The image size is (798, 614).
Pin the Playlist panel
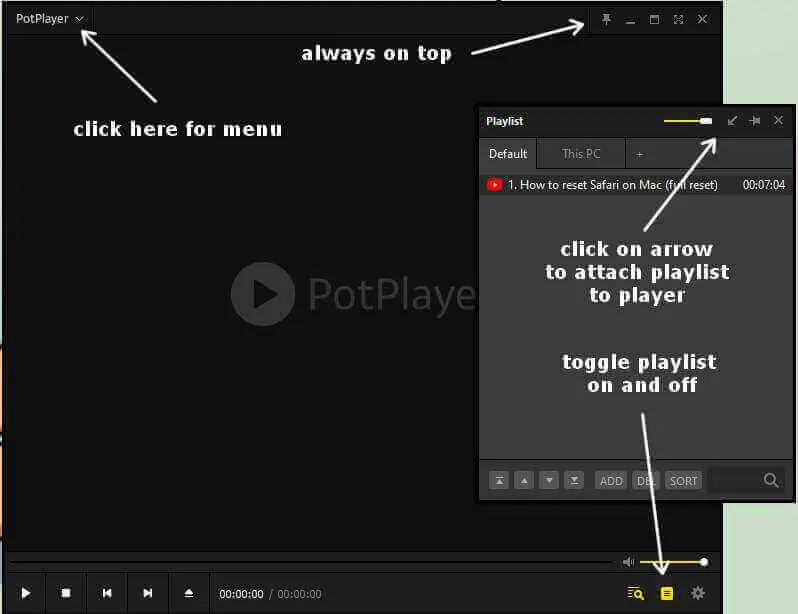(755, 121)
